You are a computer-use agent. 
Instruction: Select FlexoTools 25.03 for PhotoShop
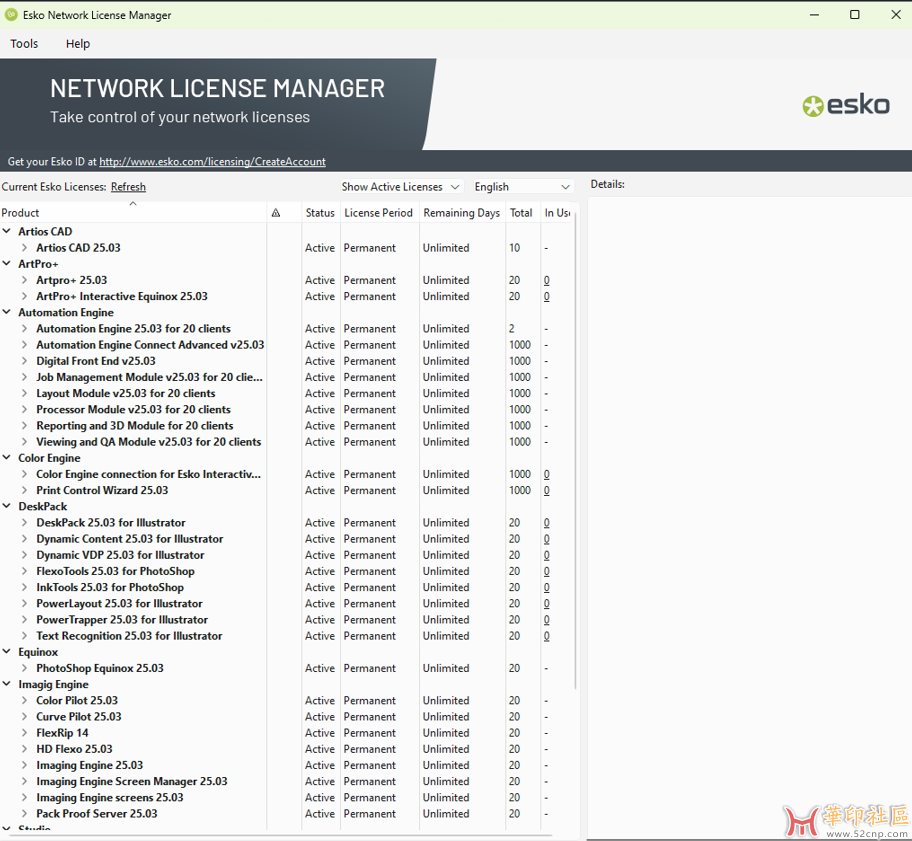(115, 572)
